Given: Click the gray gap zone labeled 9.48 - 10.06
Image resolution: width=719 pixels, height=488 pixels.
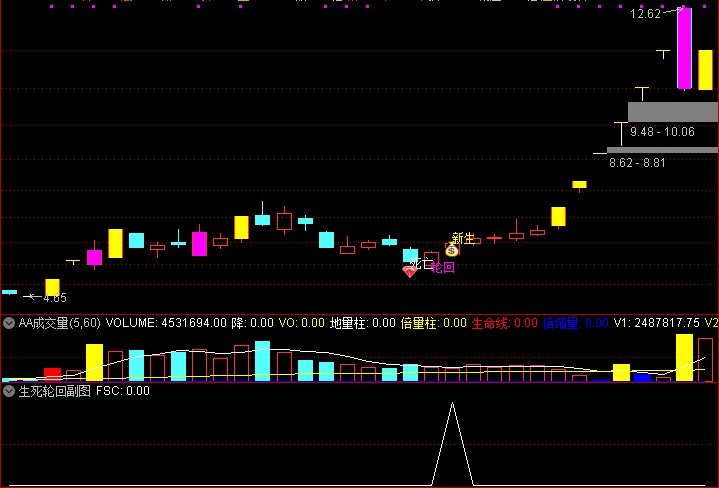Looking at the screenshot, I should point(672,111).
